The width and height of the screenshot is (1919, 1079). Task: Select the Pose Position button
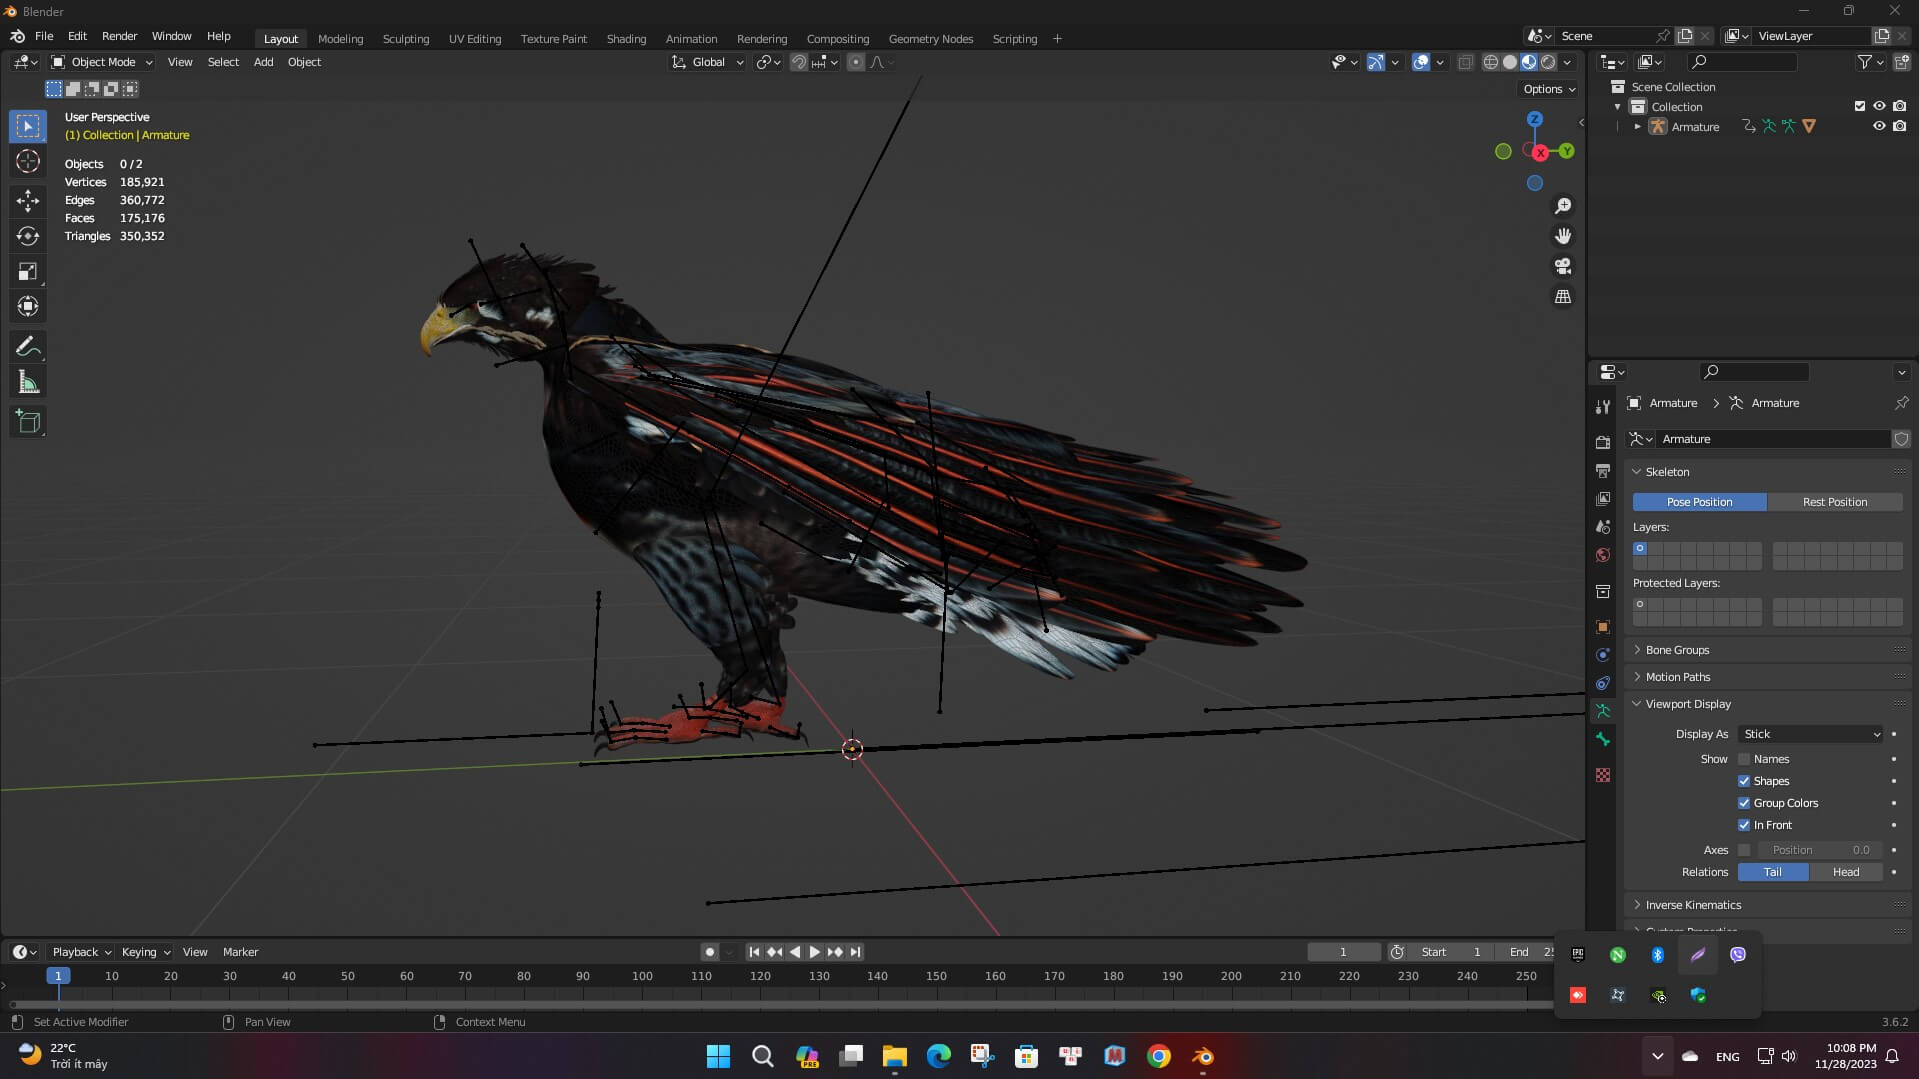click(1700, 502)
